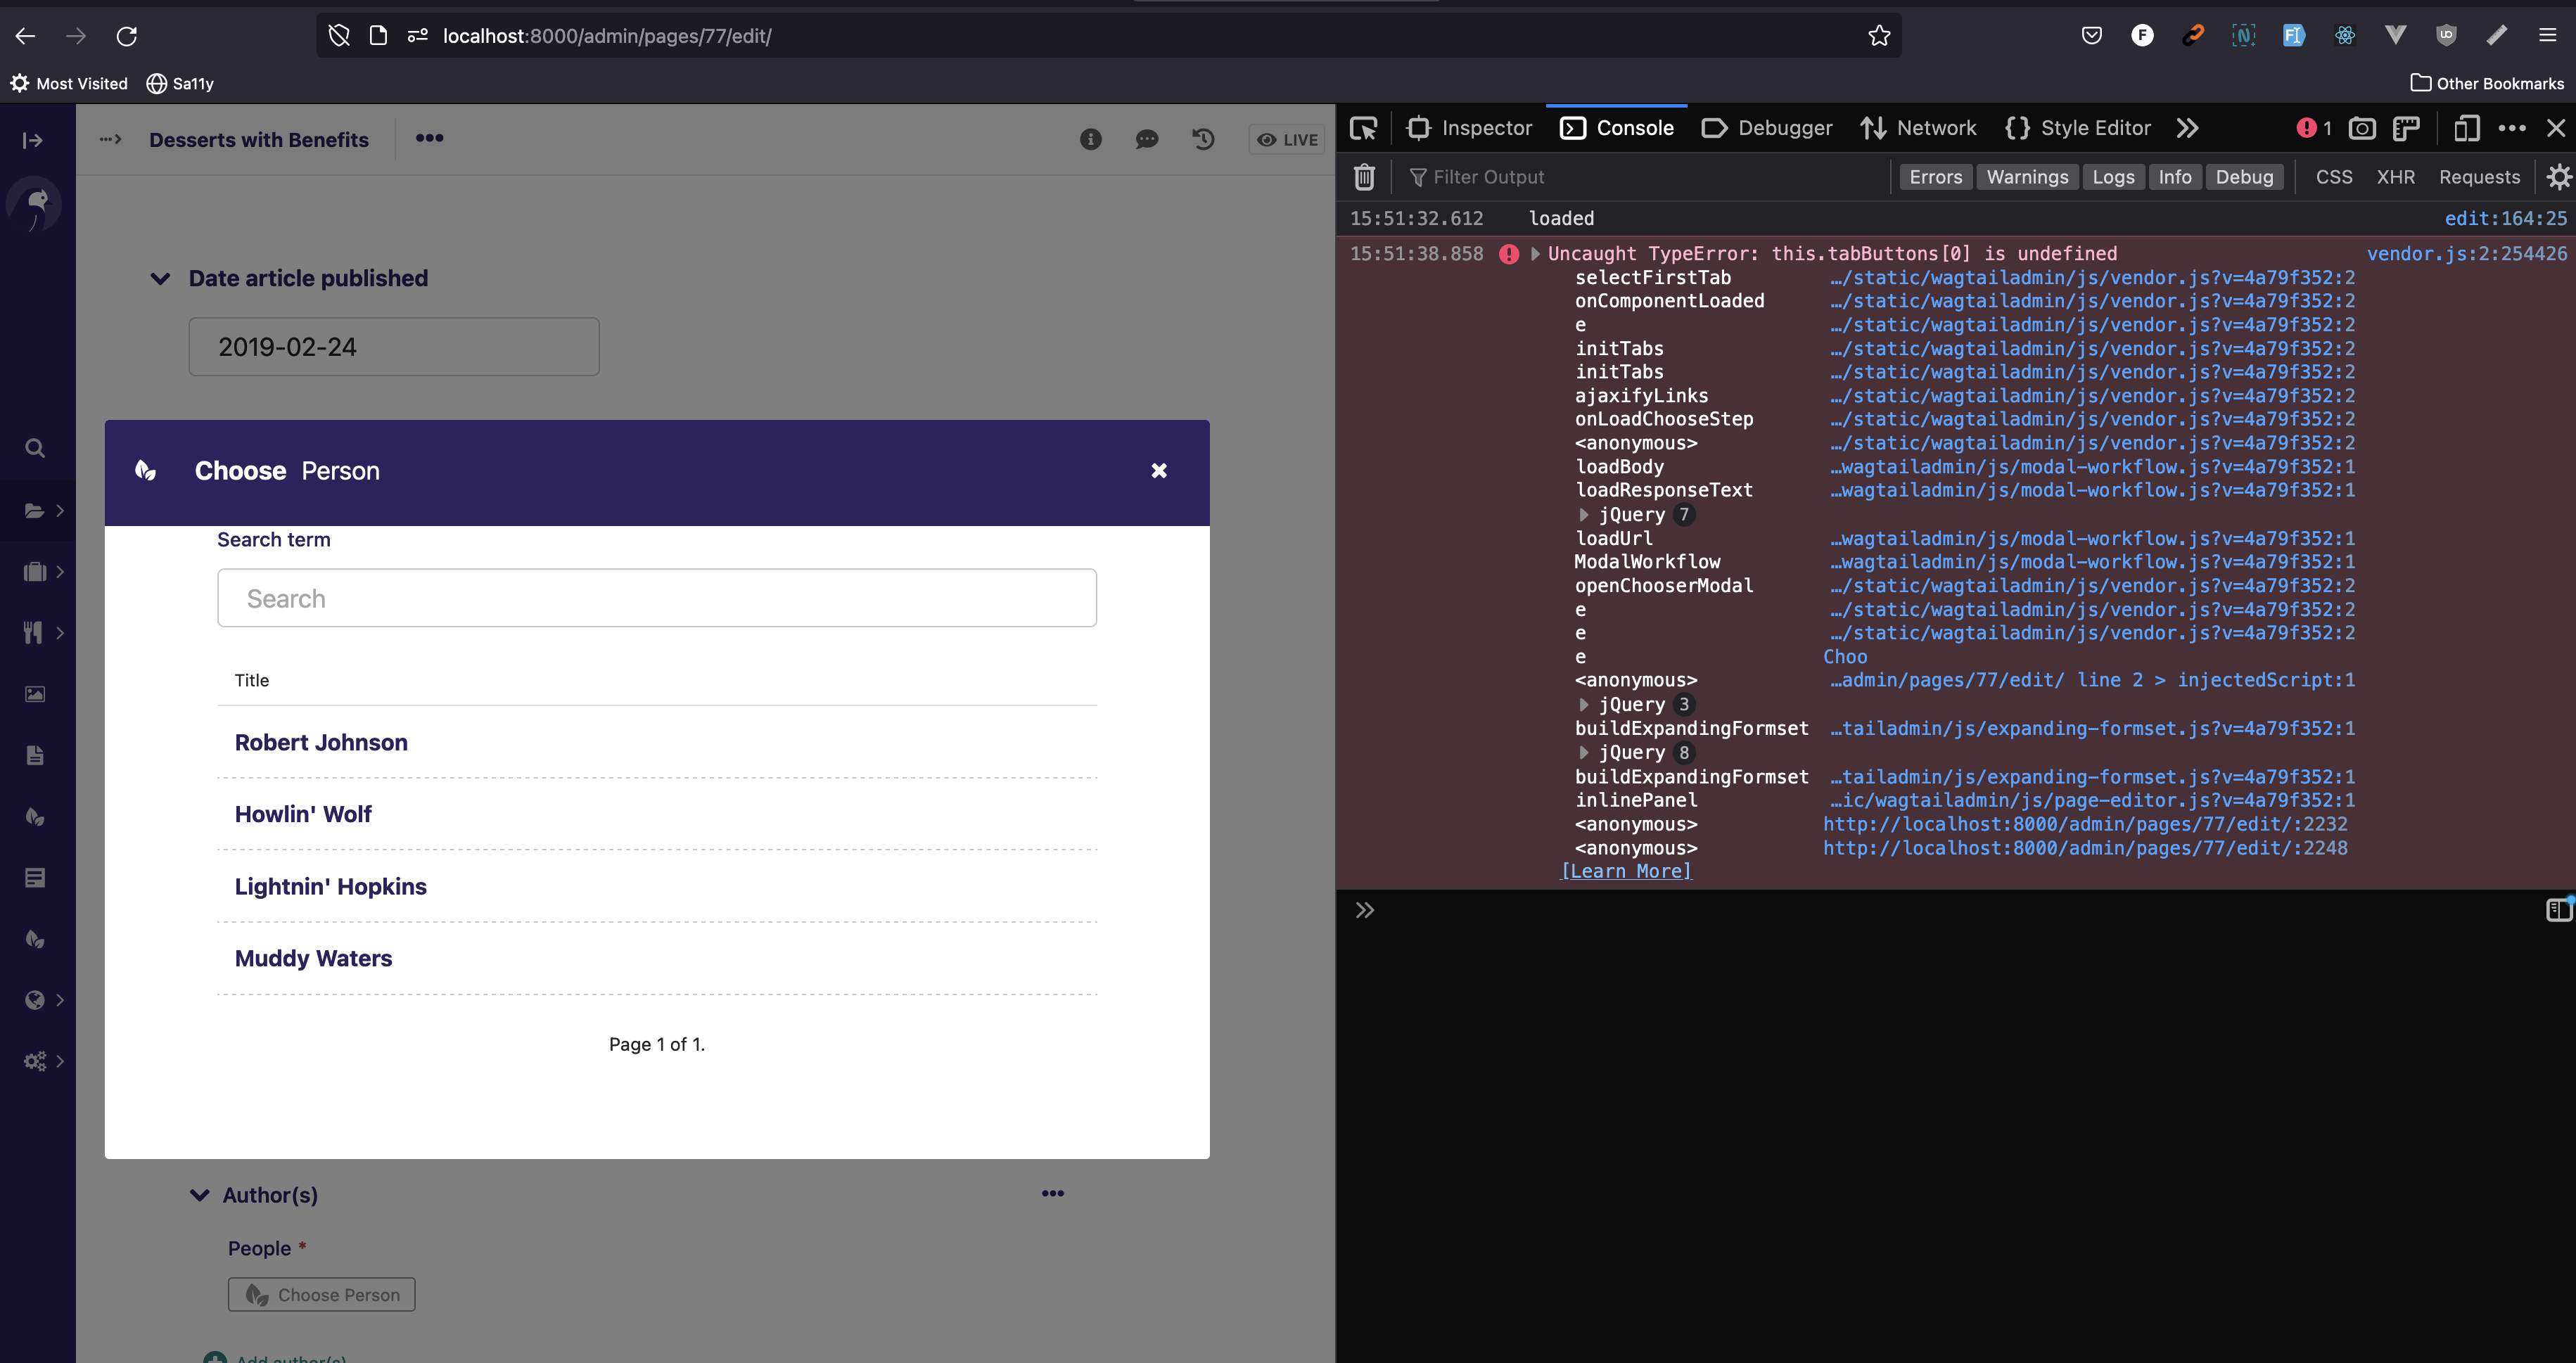Screen dimensions: 2576x1363
Task: Enable the Warnings filter in the console
Action: (x=2026, y=176)
